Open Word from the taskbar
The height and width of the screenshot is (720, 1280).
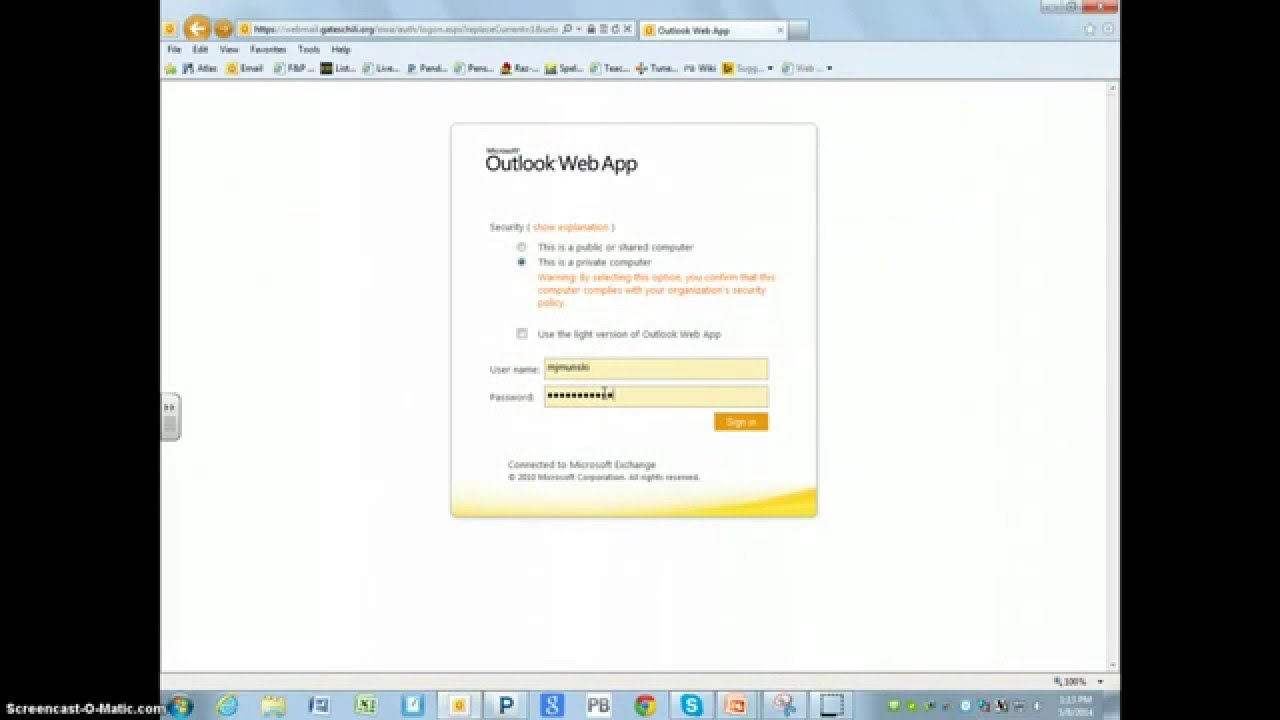(320, 706)
